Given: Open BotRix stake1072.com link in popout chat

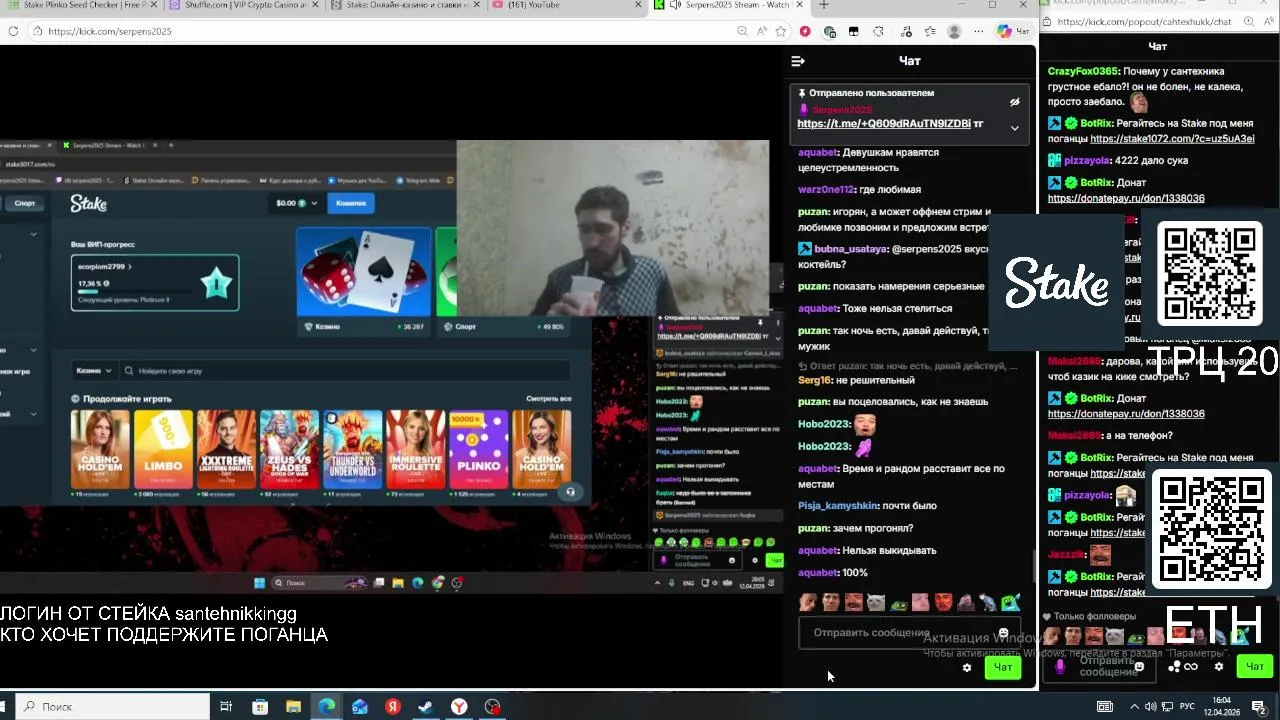Looking at the screenshot, I should tap(1172, 139).
